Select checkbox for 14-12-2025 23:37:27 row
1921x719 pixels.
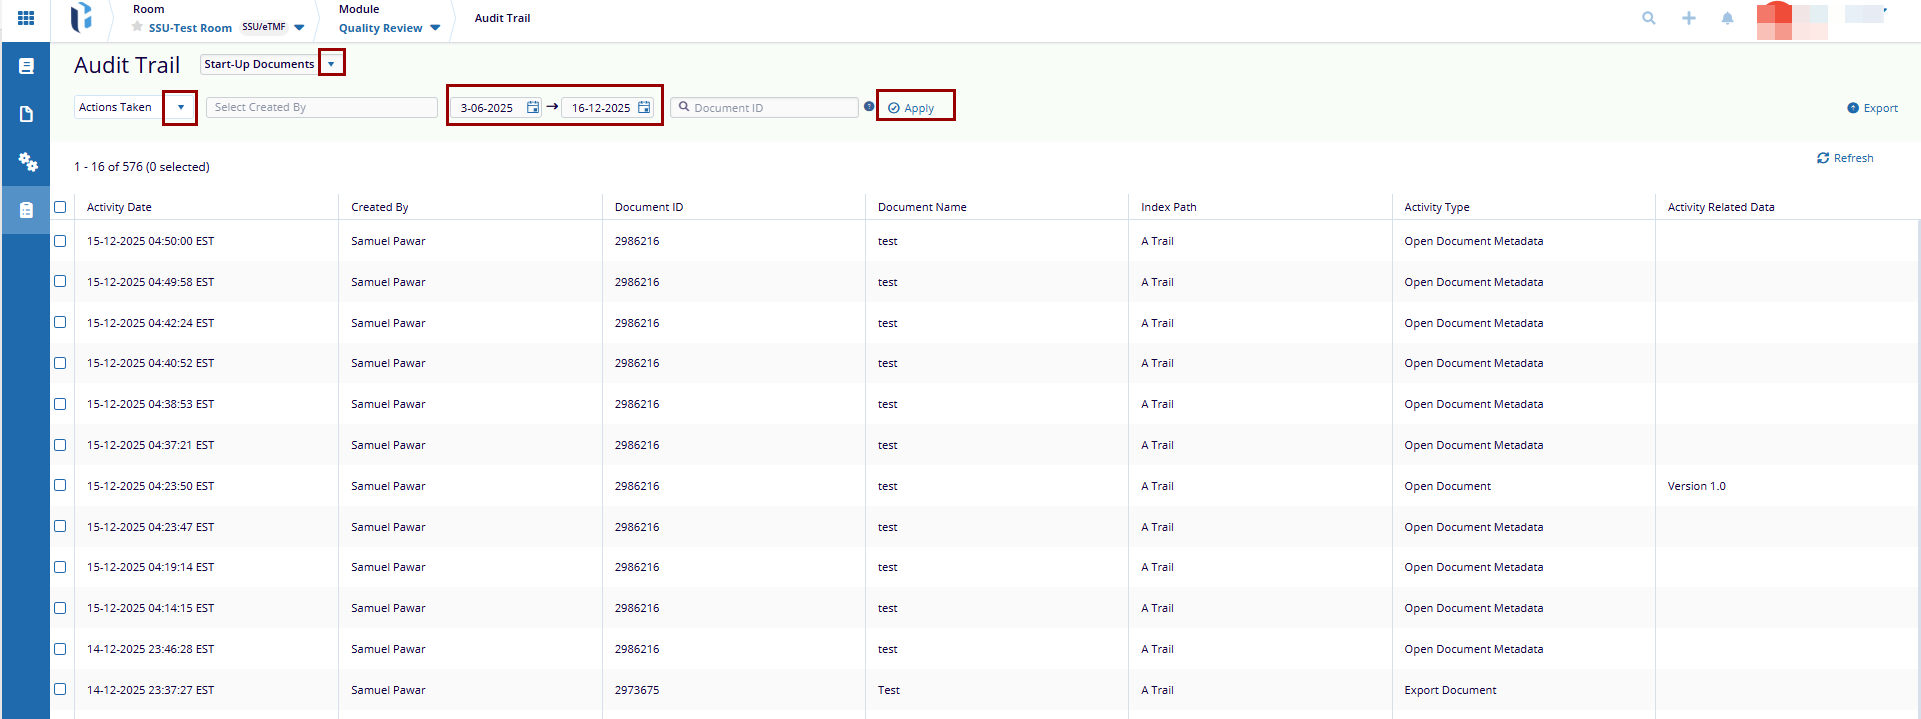pyautogui.click(x=60, y=690)
